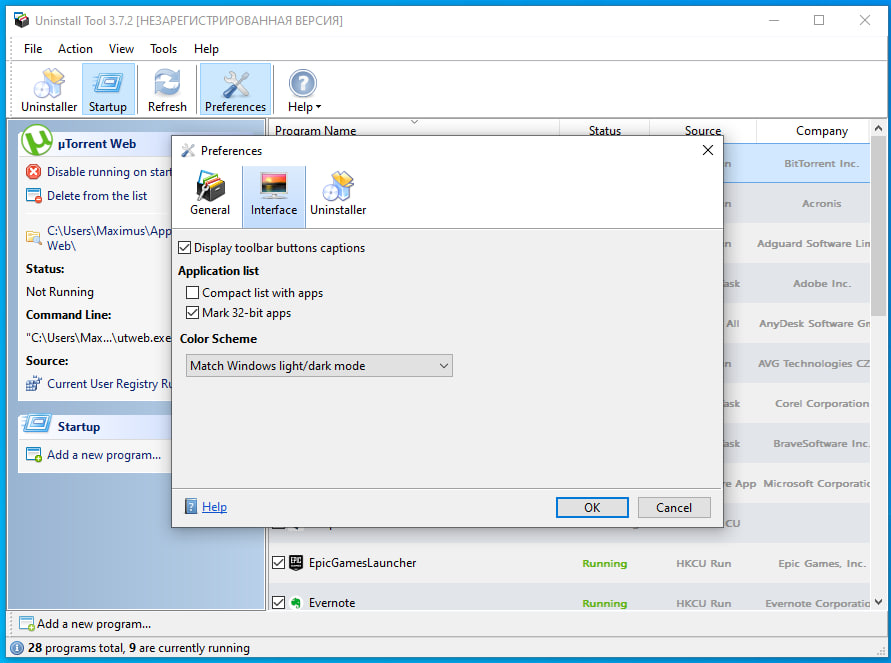This screenshot has width=891, height=663.
Task: Uncheck EpicGamesLauncher startup checkbox
Action: (x=278, y=562)
